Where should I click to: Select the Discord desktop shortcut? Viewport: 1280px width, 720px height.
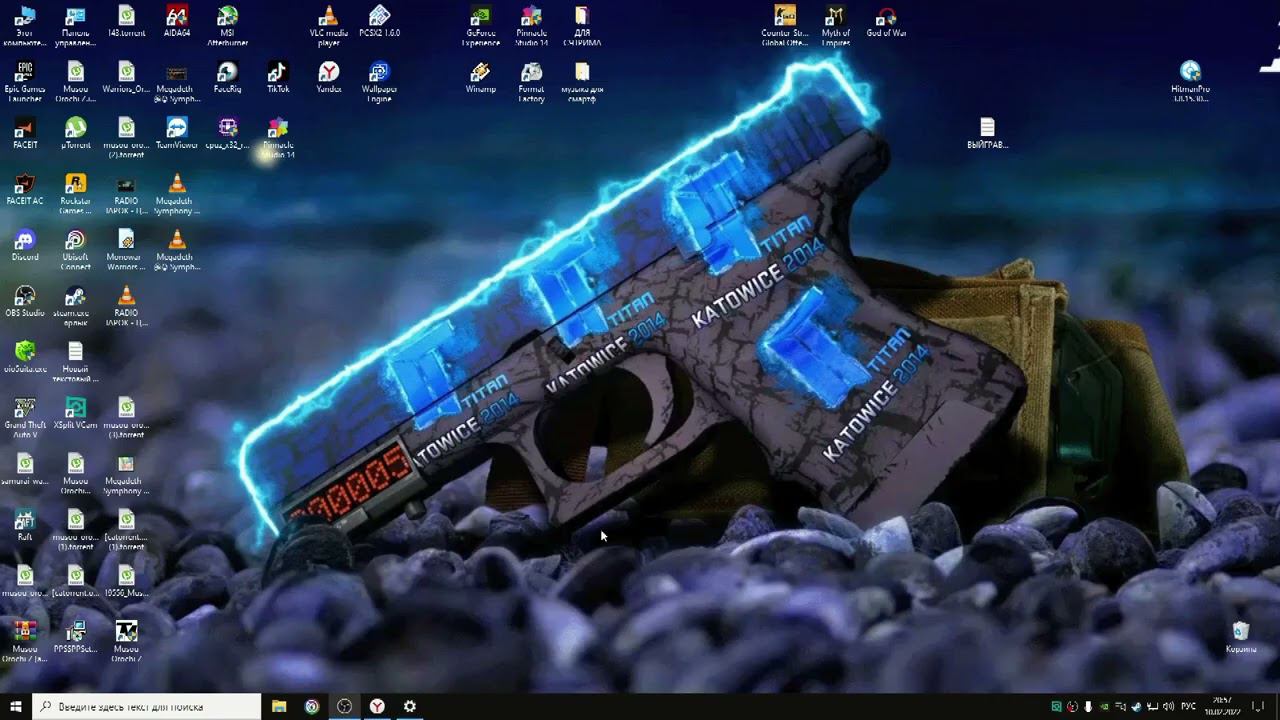coord(25,246)
